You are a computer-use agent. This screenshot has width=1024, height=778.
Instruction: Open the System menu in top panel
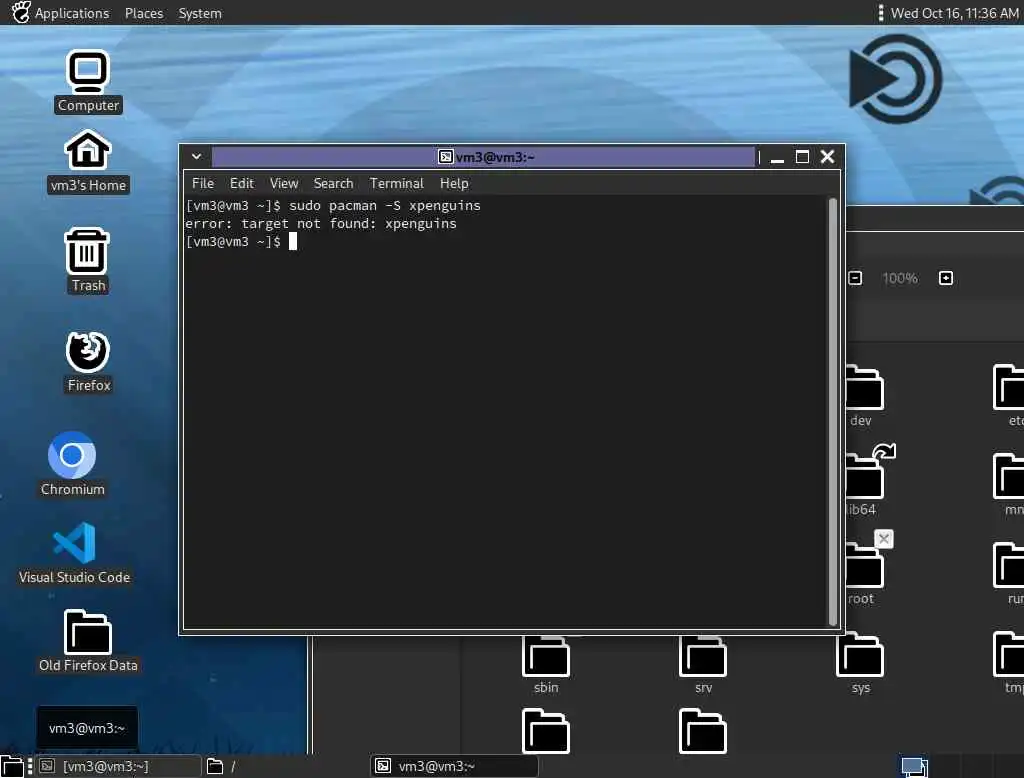click(x=200, y=13)
